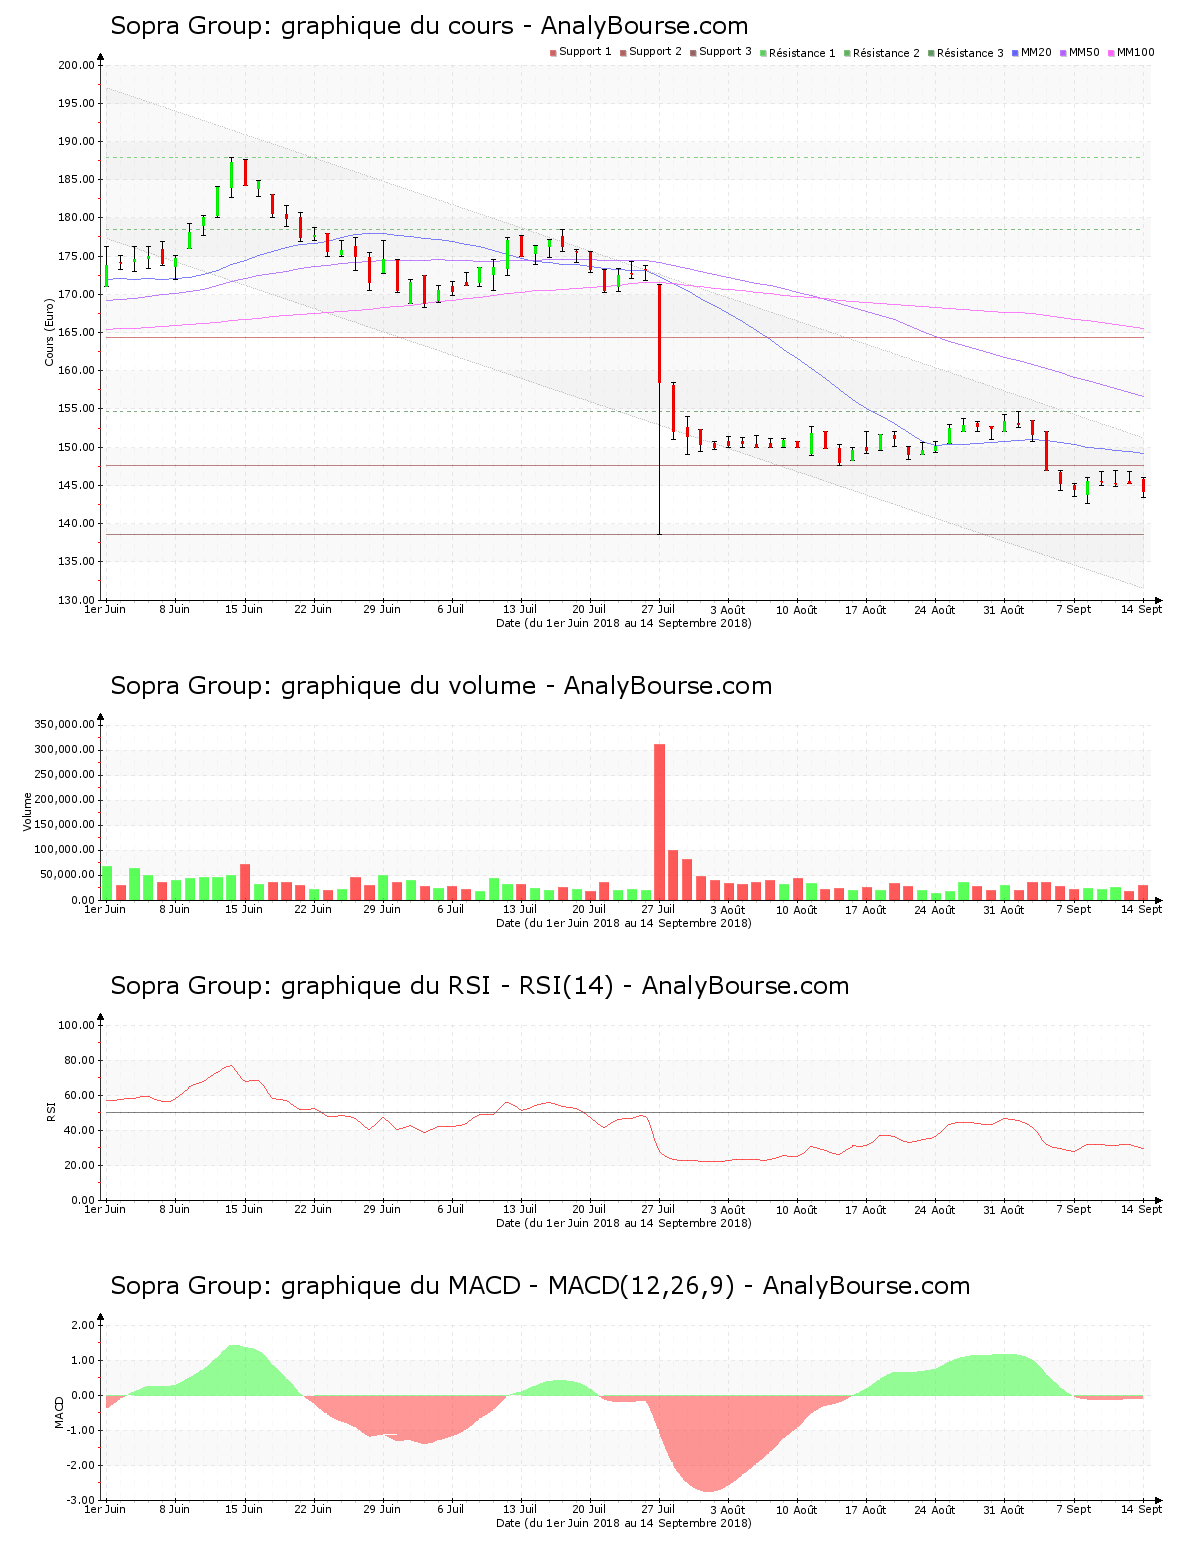Click the 100.00 value on RSI axis
The width and height of the screenshot is (1200, 1550).
point(76,1025)
